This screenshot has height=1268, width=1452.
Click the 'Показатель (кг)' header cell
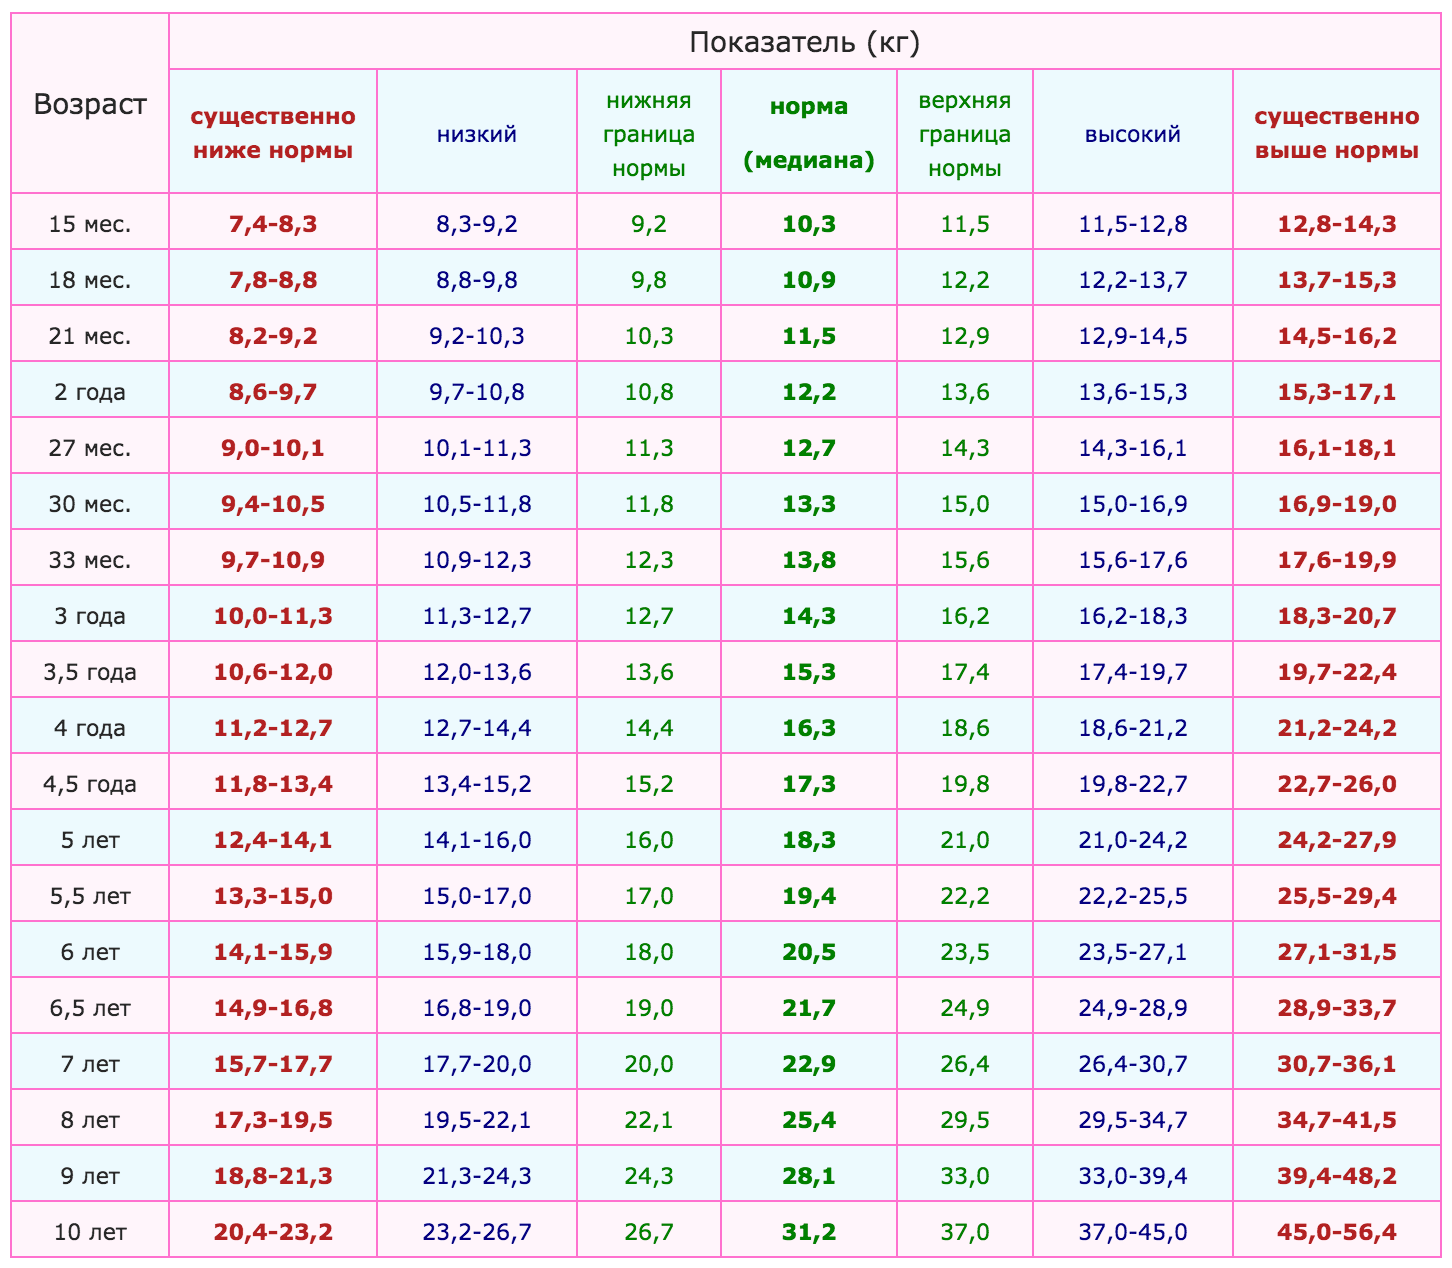805,42
